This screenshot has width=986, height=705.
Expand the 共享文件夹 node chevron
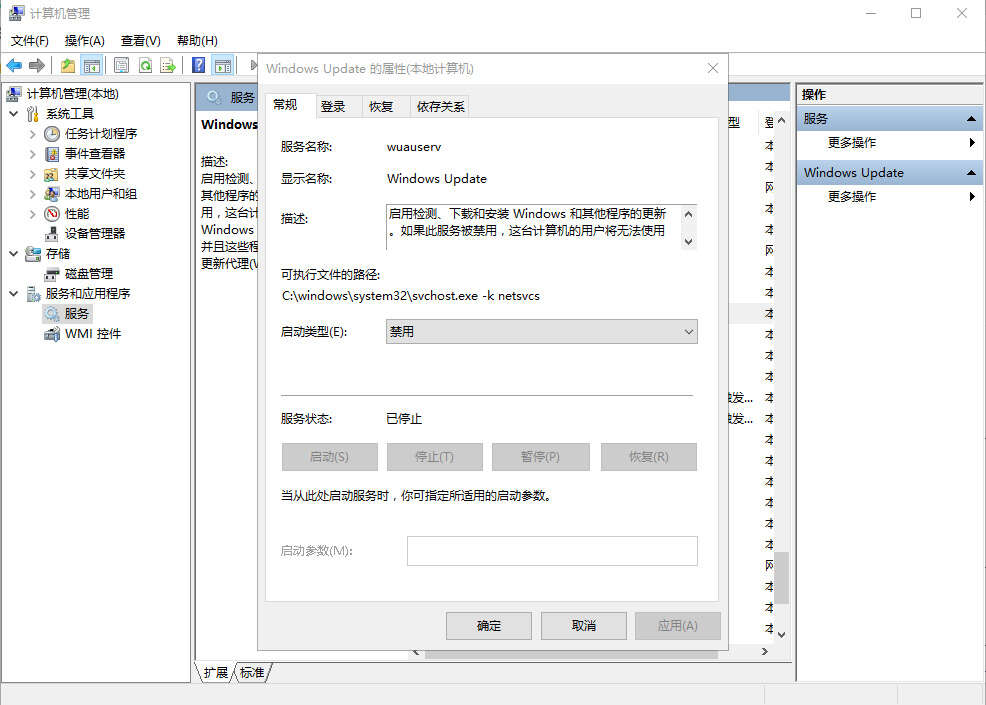tap(33, 174)
